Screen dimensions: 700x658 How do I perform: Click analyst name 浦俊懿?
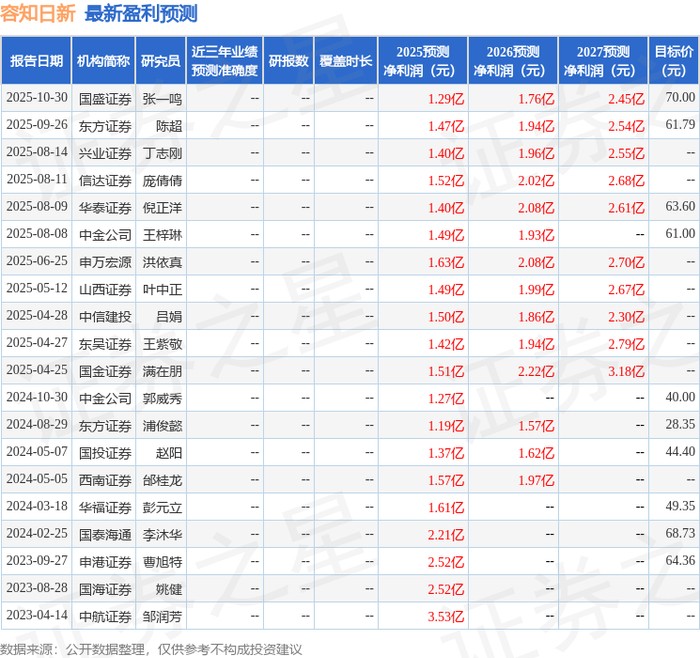[162, 425]
